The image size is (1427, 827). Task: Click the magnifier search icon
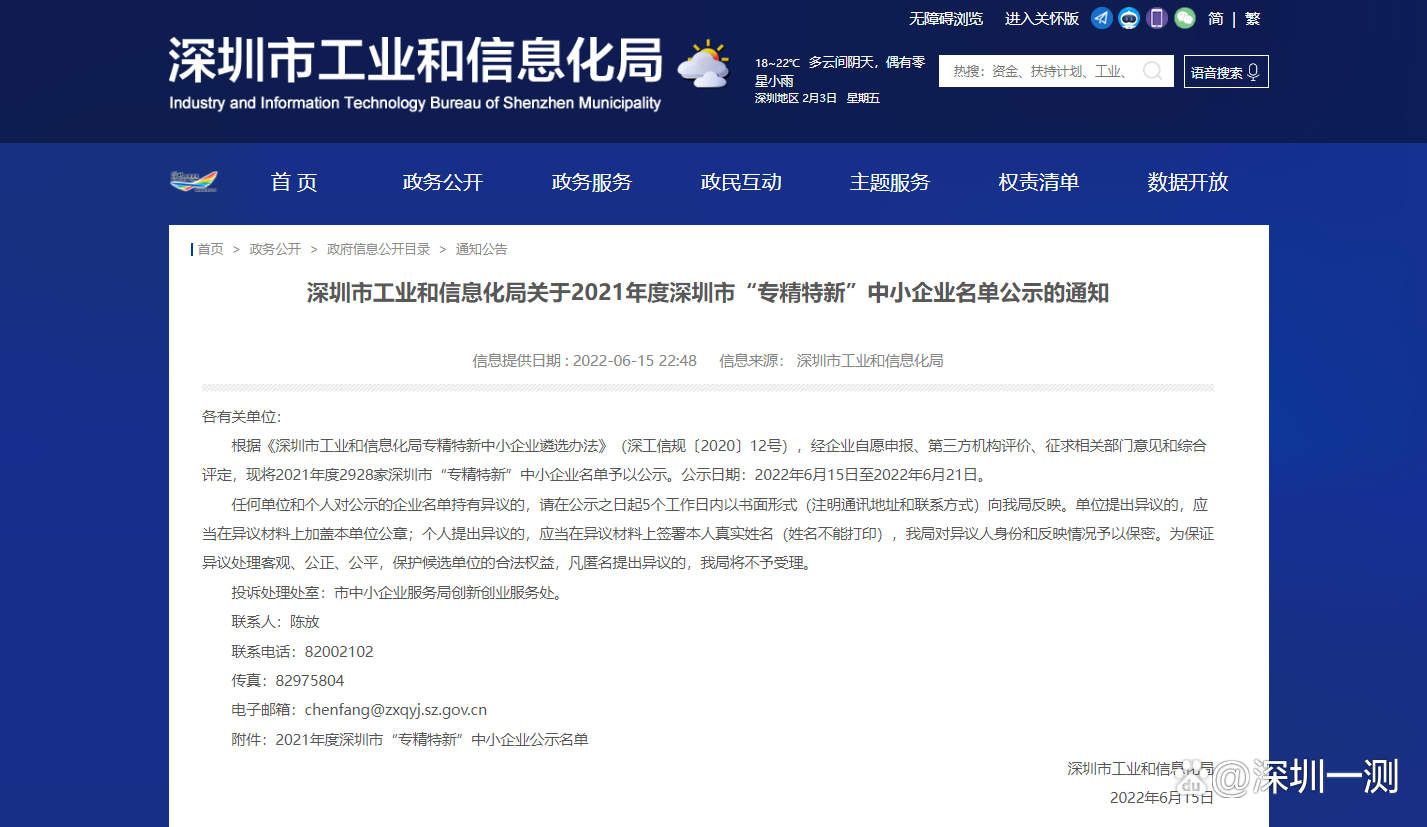coord(1152,71)
